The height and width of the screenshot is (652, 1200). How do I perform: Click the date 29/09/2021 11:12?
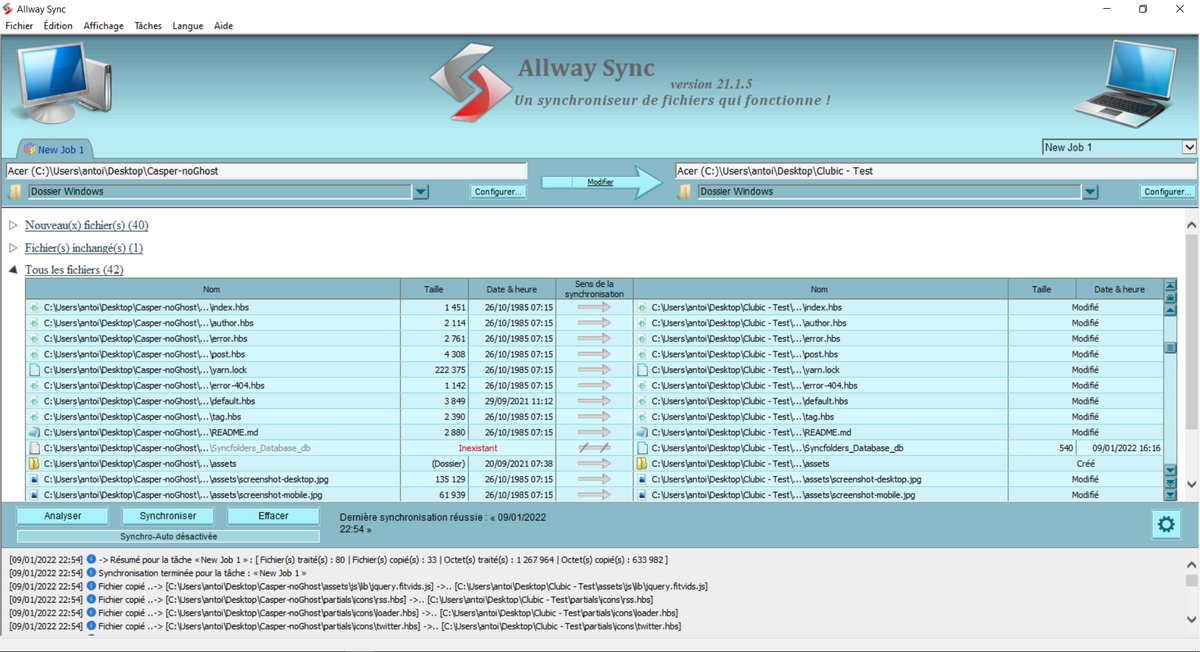(x=518, y=401)
